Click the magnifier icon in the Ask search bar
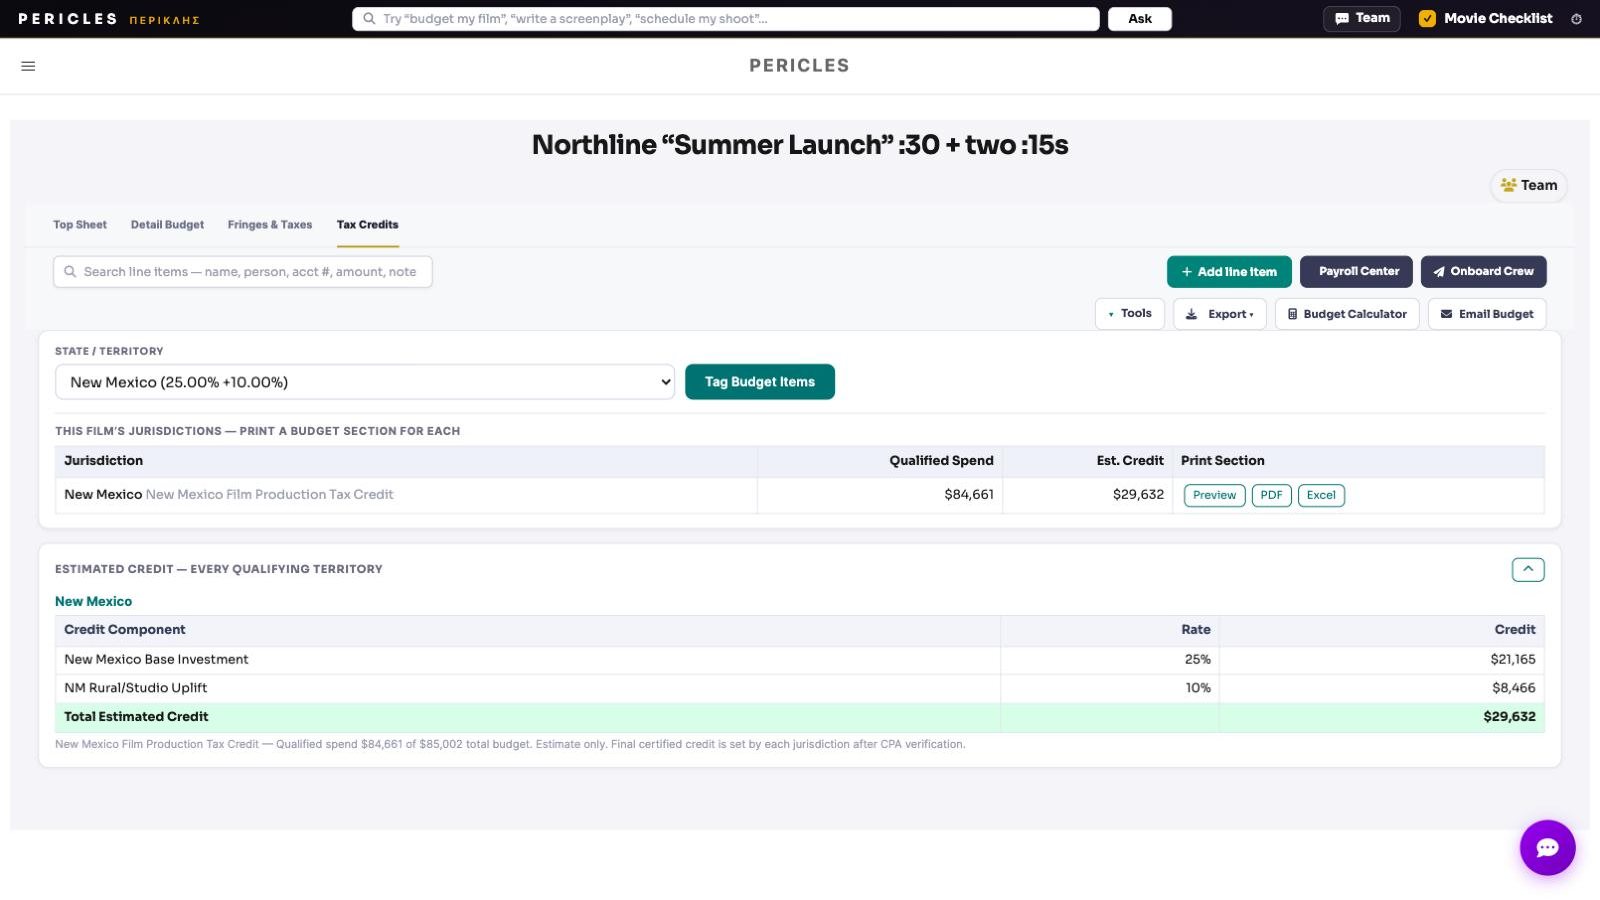This screenshot has height=900, width=1600. click(369, 19)
